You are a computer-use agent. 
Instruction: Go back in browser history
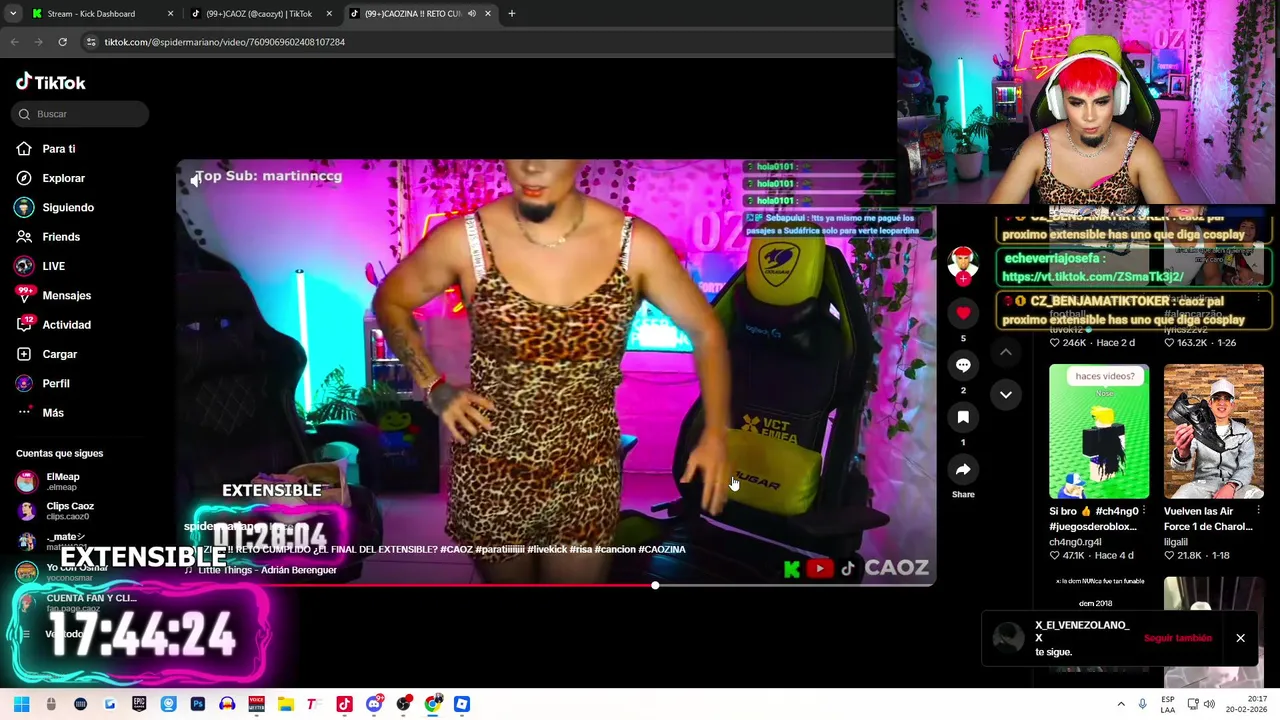click(x=14, y=42)
